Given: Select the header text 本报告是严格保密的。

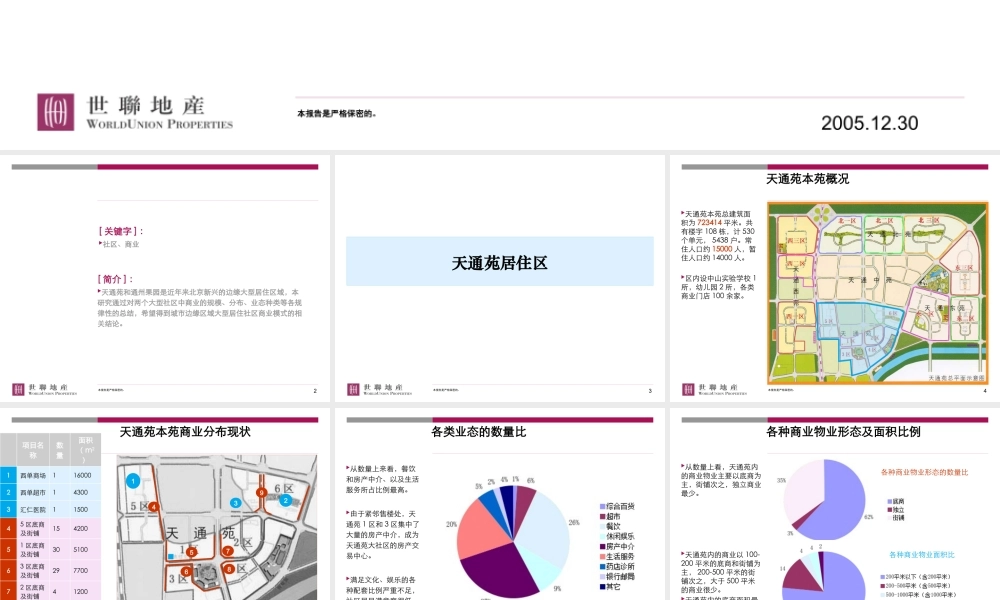Looking at the screenshot, I should 337,114.
